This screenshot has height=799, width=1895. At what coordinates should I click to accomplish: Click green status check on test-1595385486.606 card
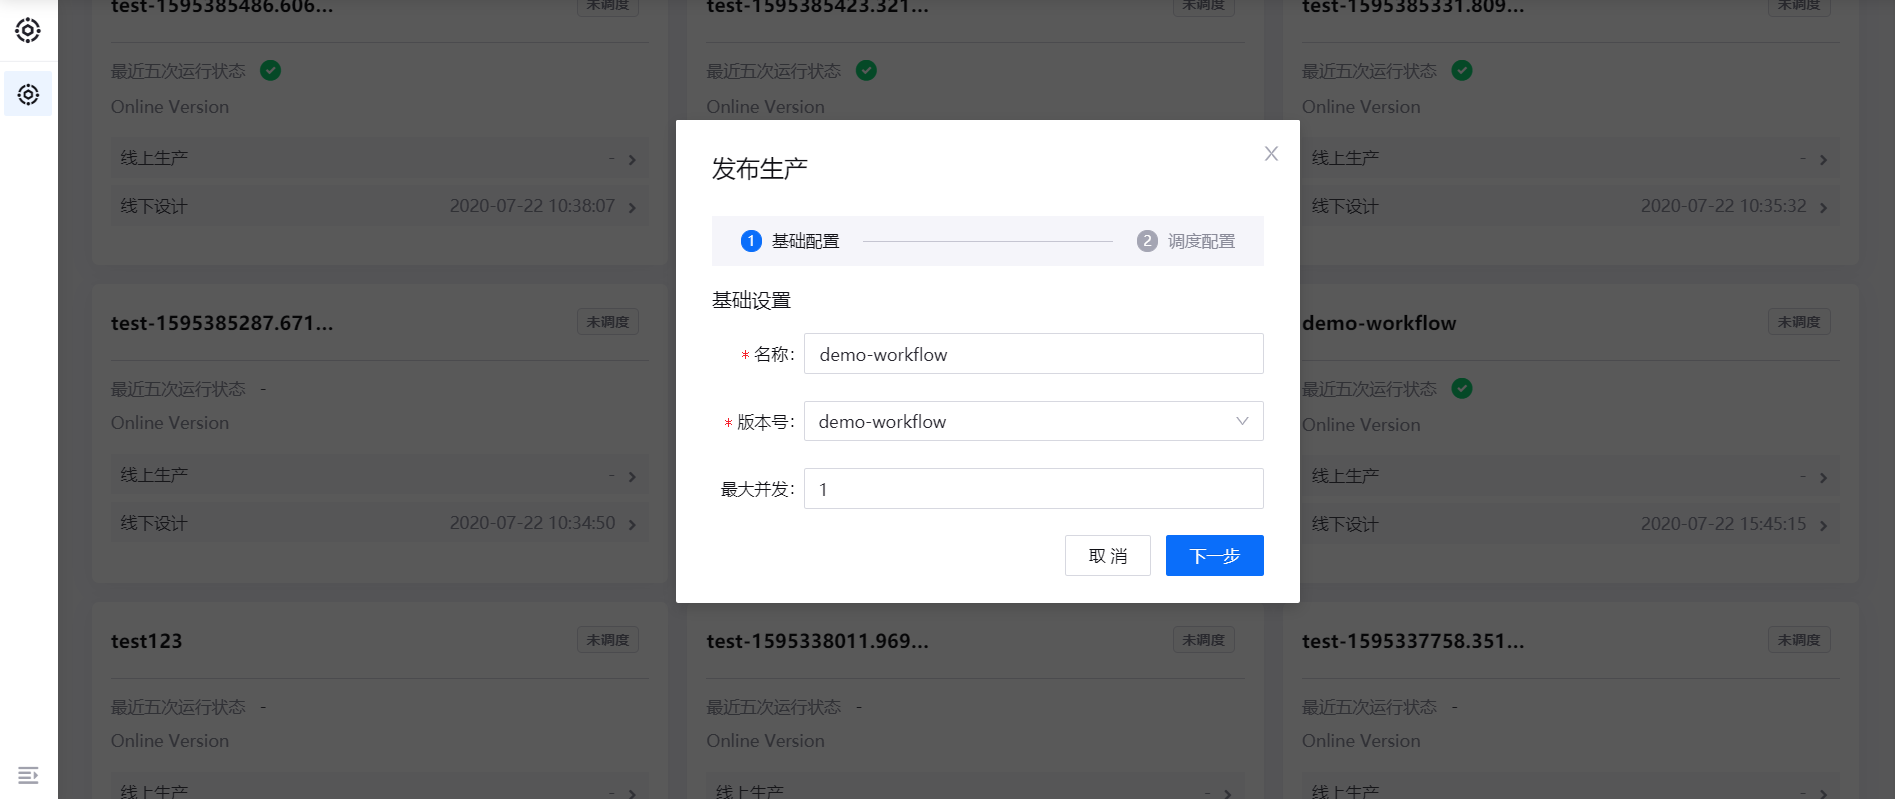[270, 70]
